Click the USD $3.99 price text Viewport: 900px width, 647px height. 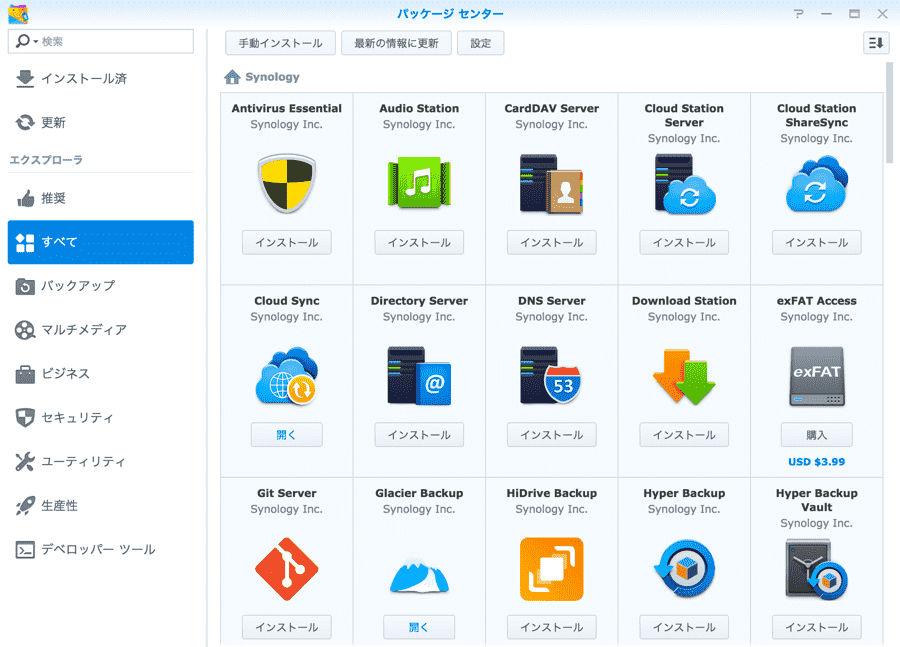click(x=817, y=462)
